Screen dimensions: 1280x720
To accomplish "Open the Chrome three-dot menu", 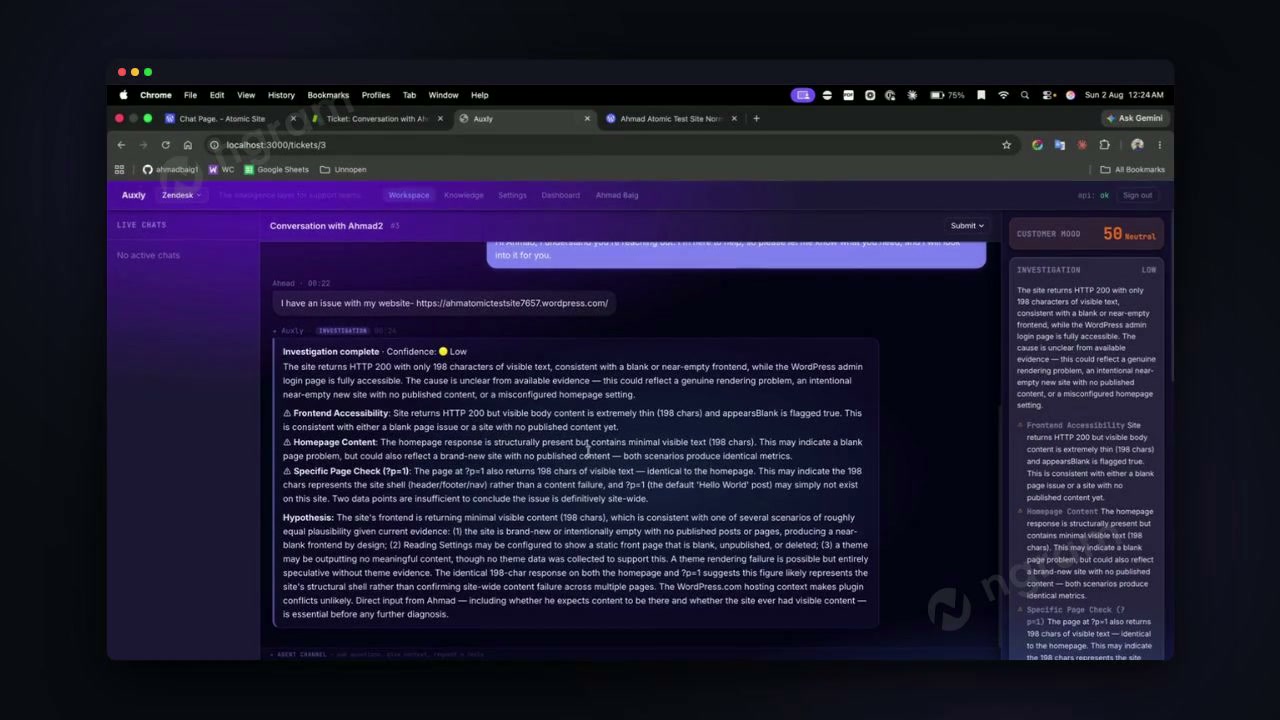I will (1159, 145).
